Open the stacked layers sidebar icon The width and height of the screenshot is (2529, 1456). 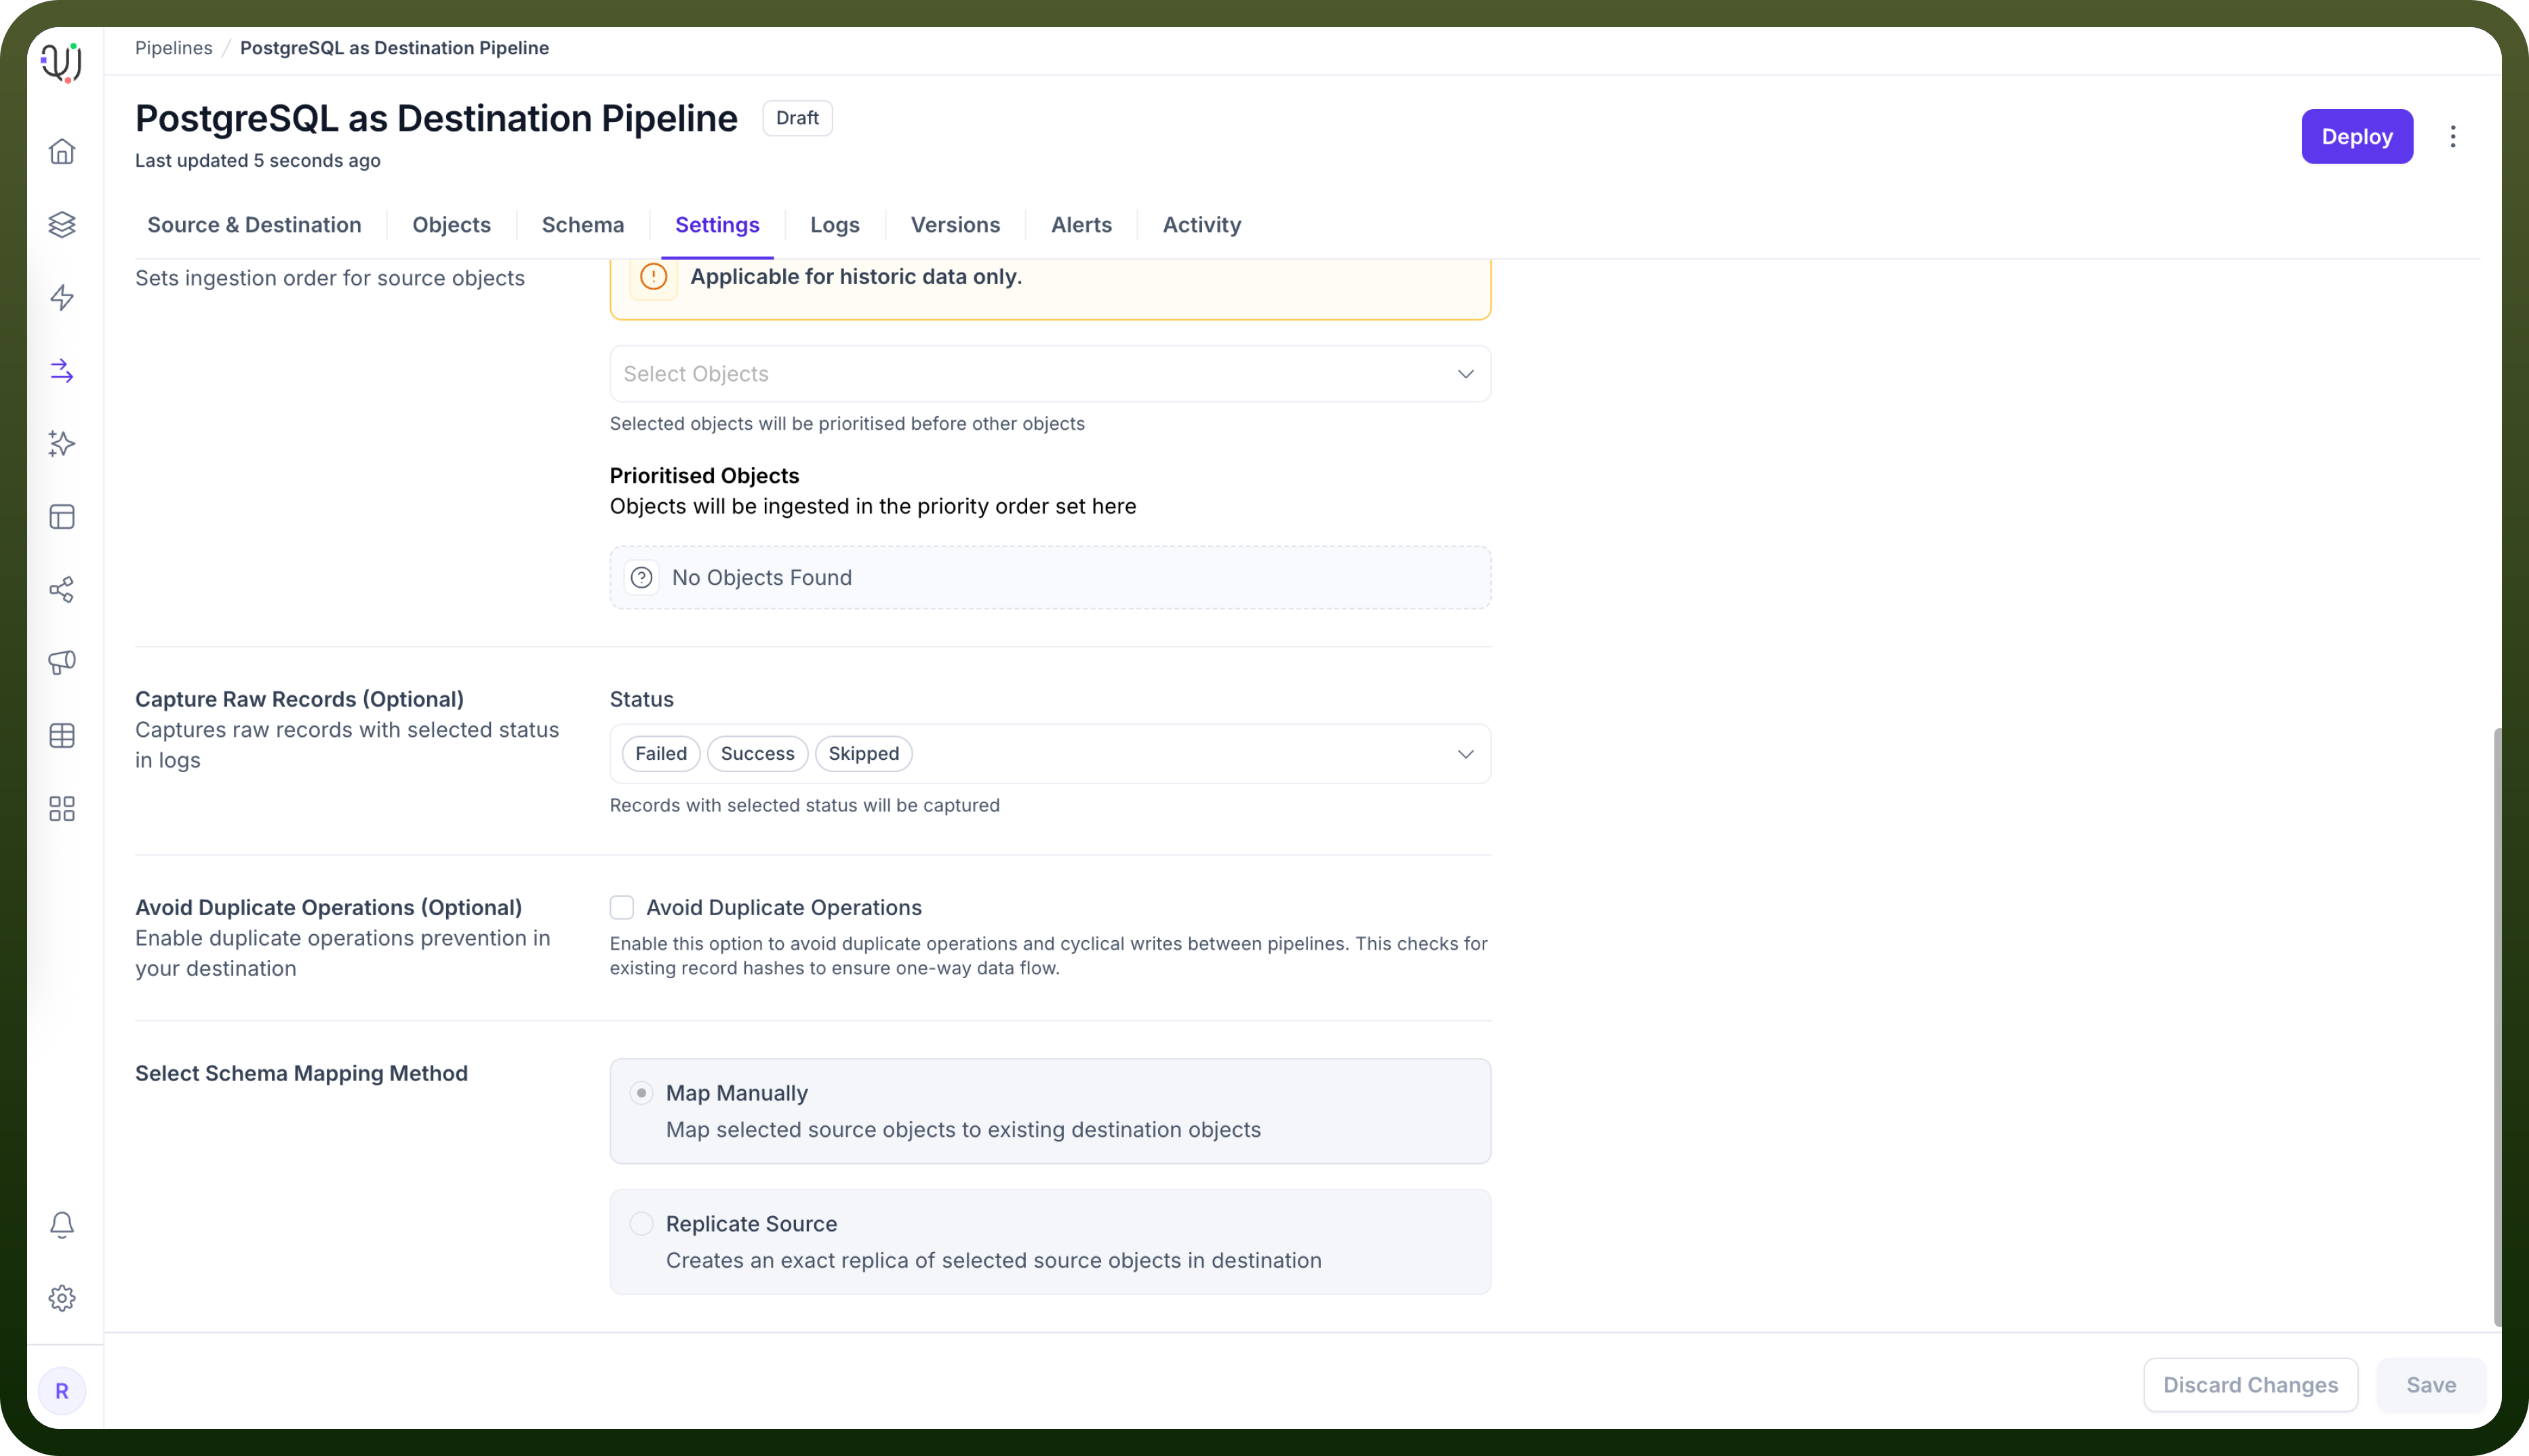coord(62,224)
